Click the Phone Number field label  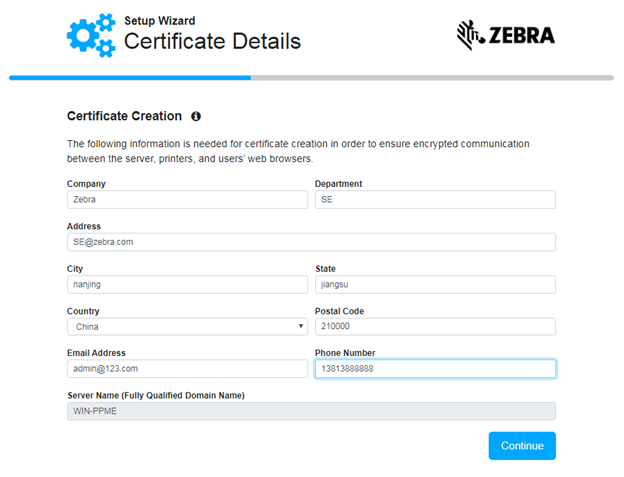tap(345, 353)
